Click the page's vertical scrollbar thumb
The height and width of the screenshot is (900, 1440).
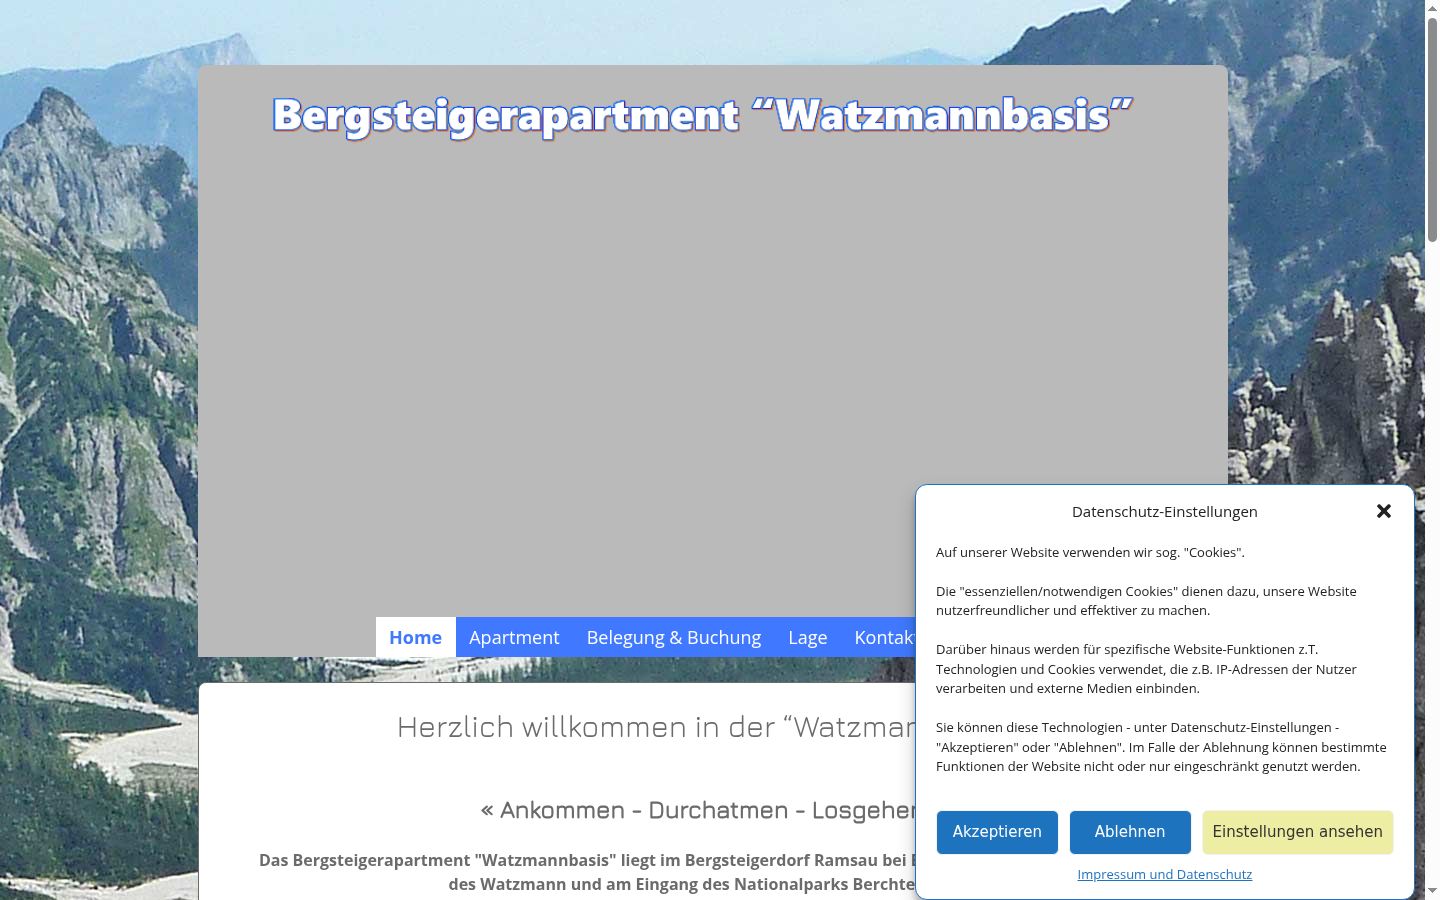pos(1432,130)
